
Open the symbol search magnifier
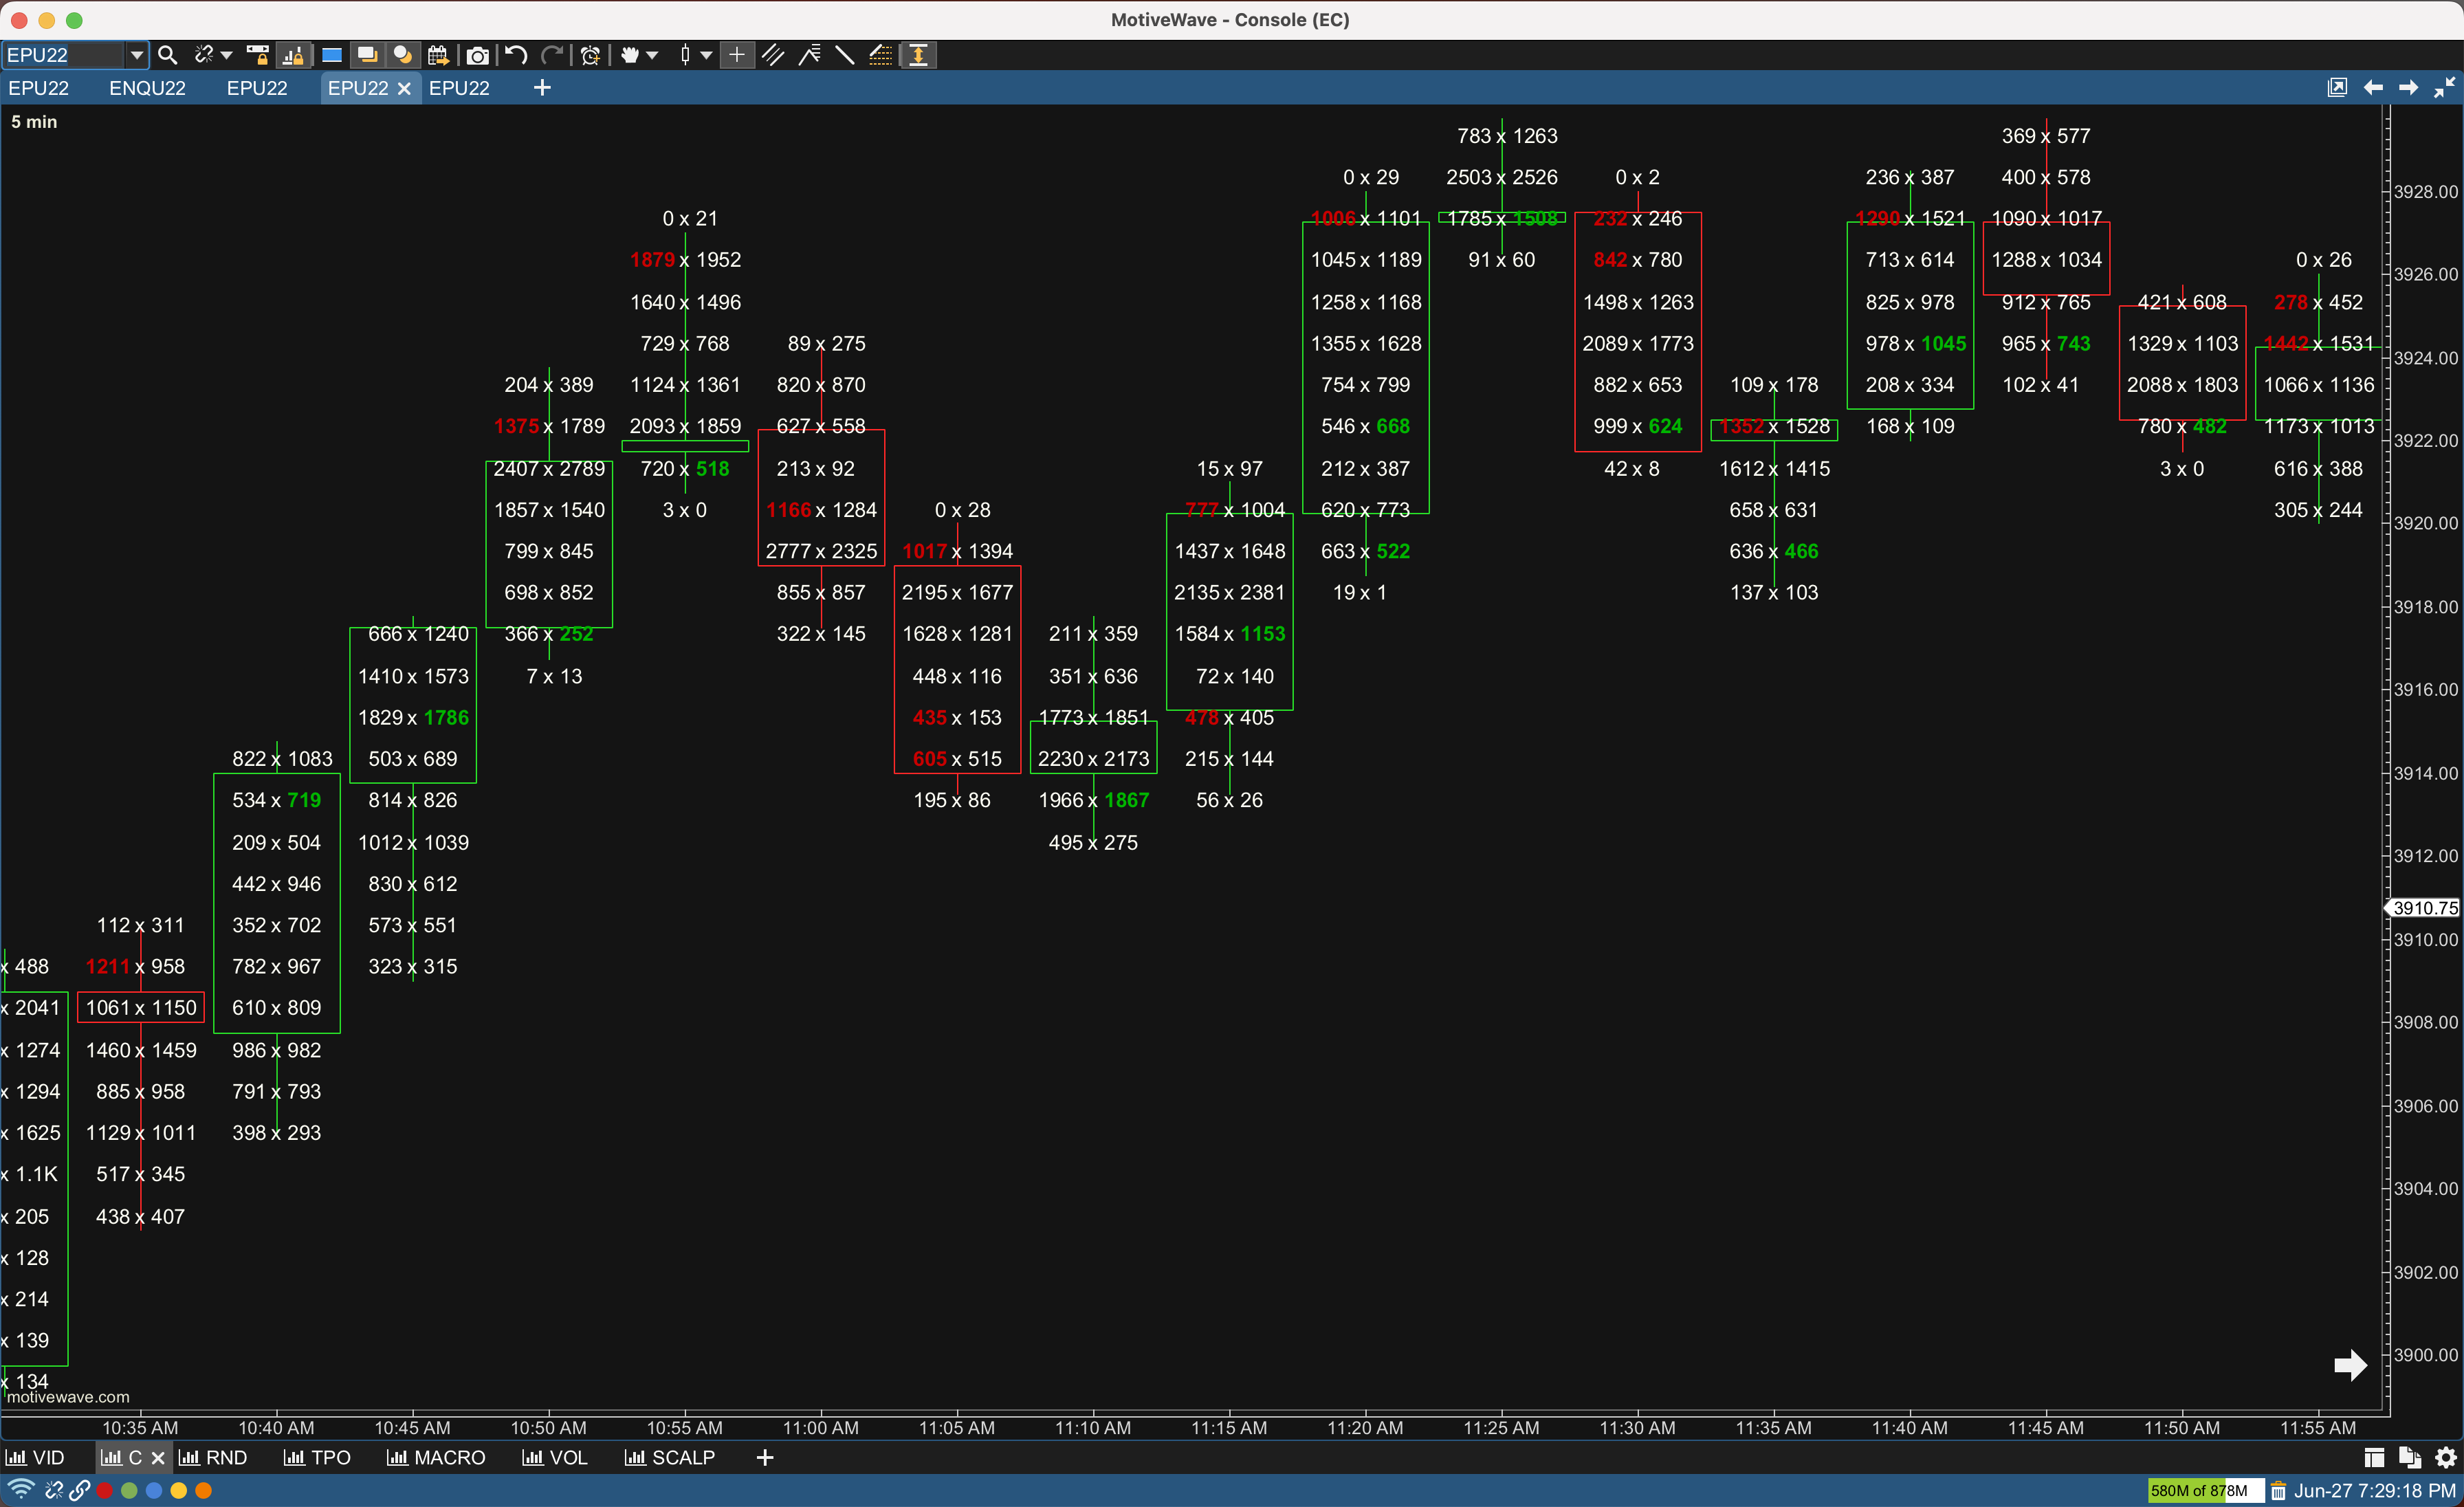click(x=168, y=55)
